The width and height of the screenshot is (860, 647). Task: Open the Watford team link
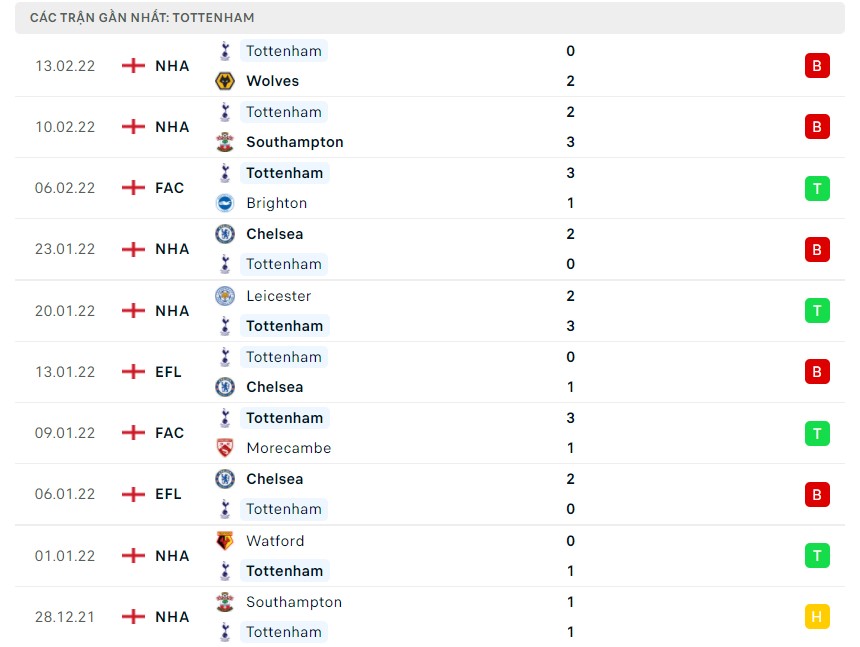click(275, 541)
